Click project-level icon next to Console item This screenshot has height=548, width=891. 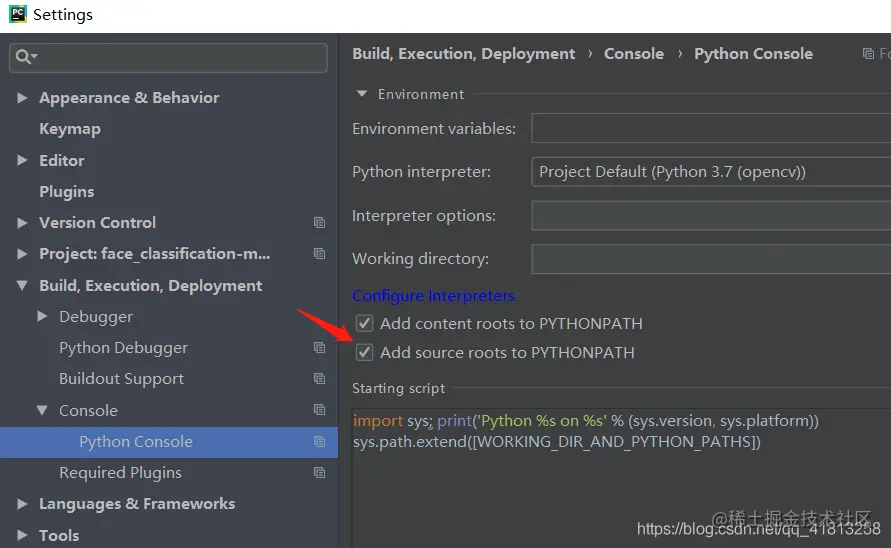(319, 410)
